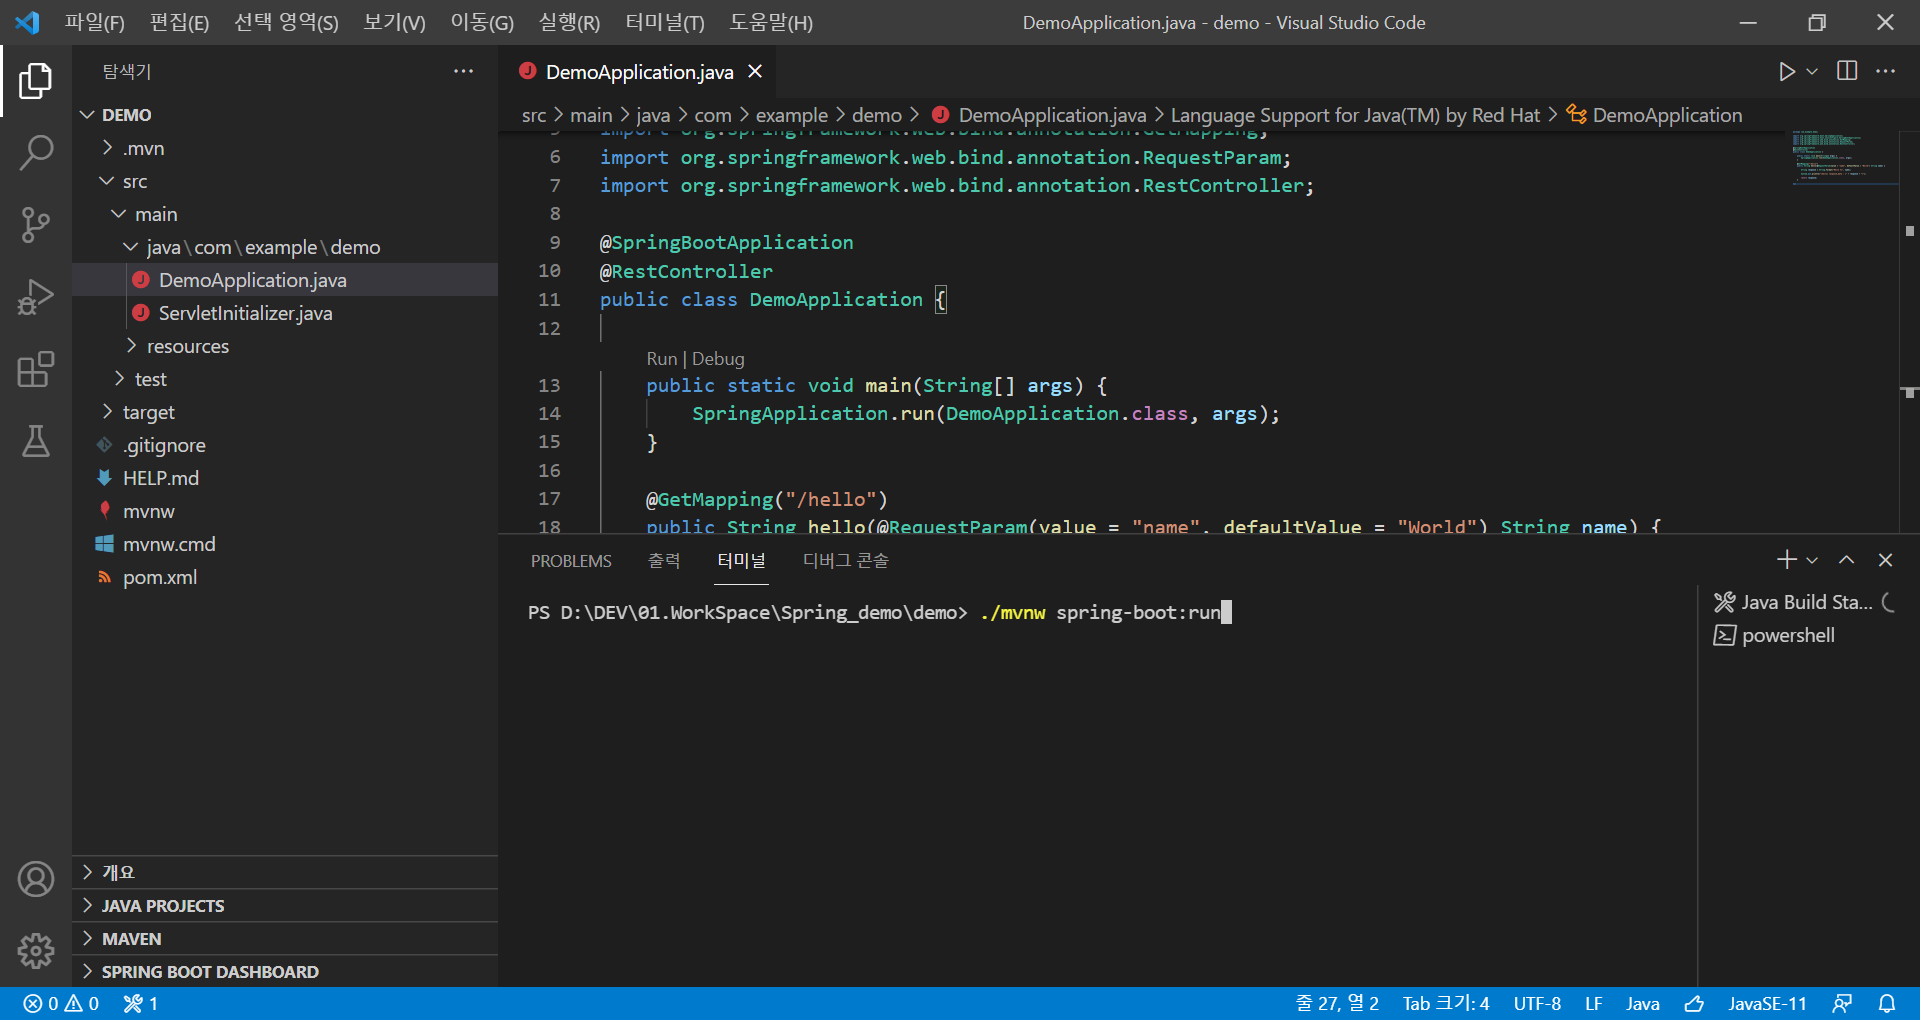Click the example breadcrumb segment

tap(792, 115)
